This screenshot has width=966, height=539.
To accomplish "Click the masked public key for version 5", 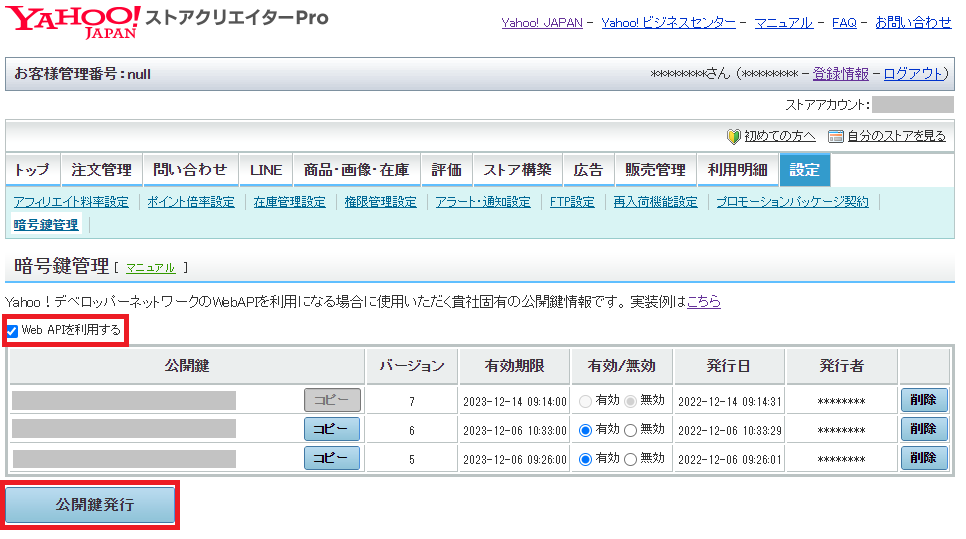I will (x=124, y=459).
